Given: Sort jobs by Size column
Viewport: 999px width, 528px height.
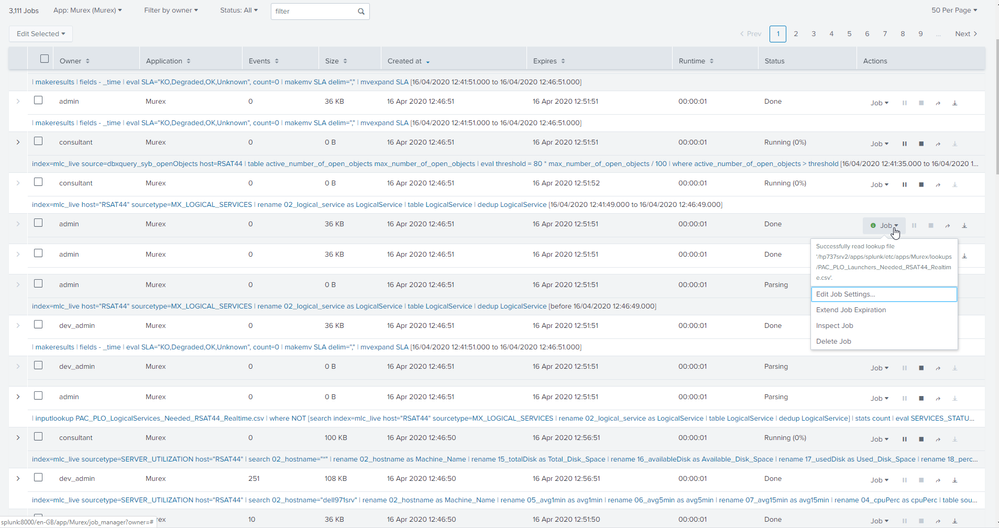Looking at the screenshot, I should (336, 61).
